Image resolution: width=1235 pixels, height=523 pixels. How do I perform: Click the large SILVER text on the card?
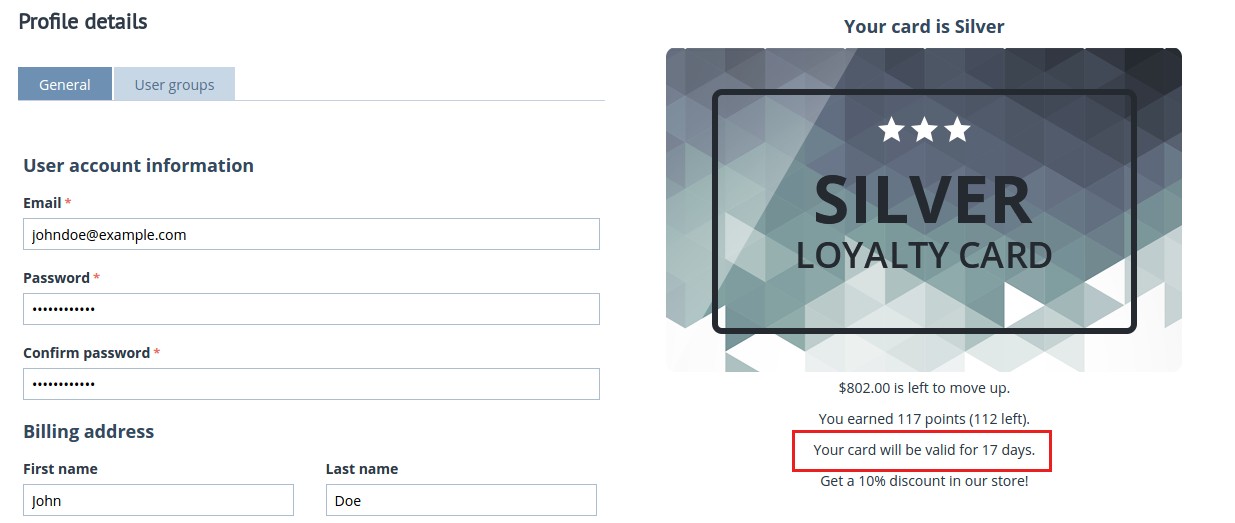coord(923,200)
